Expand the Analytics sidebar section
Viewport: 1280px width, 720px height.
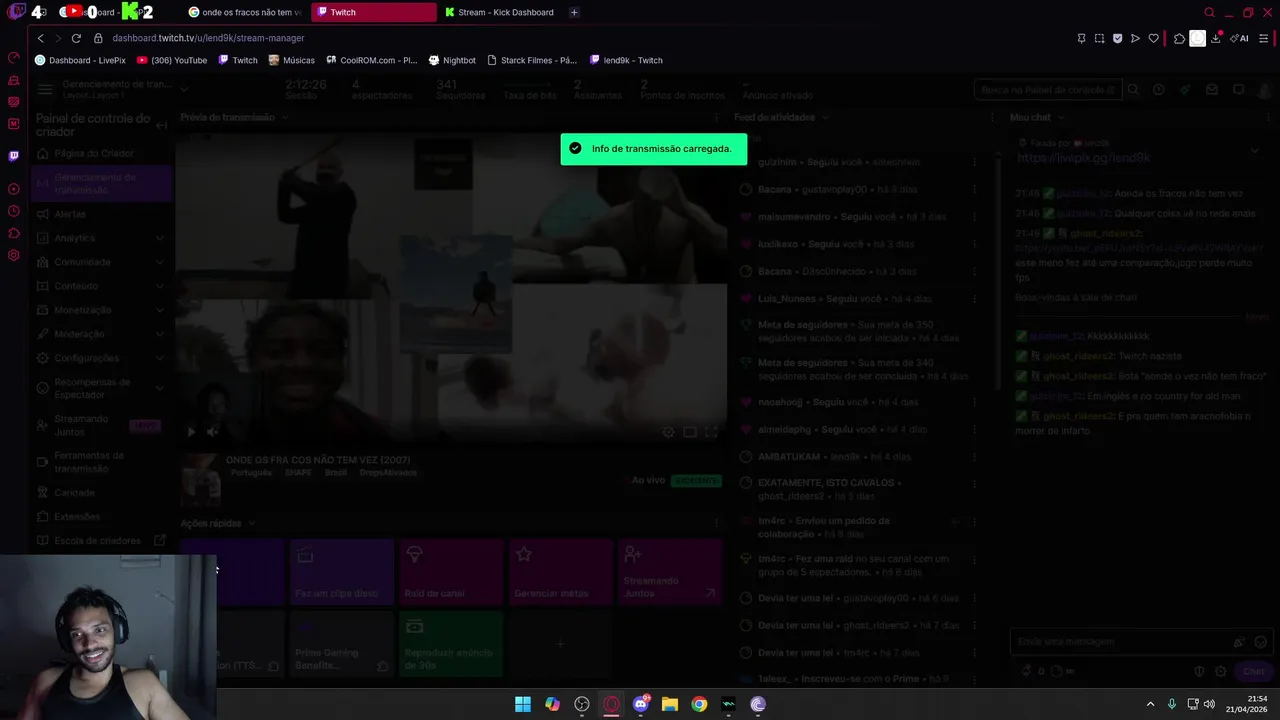159,238
